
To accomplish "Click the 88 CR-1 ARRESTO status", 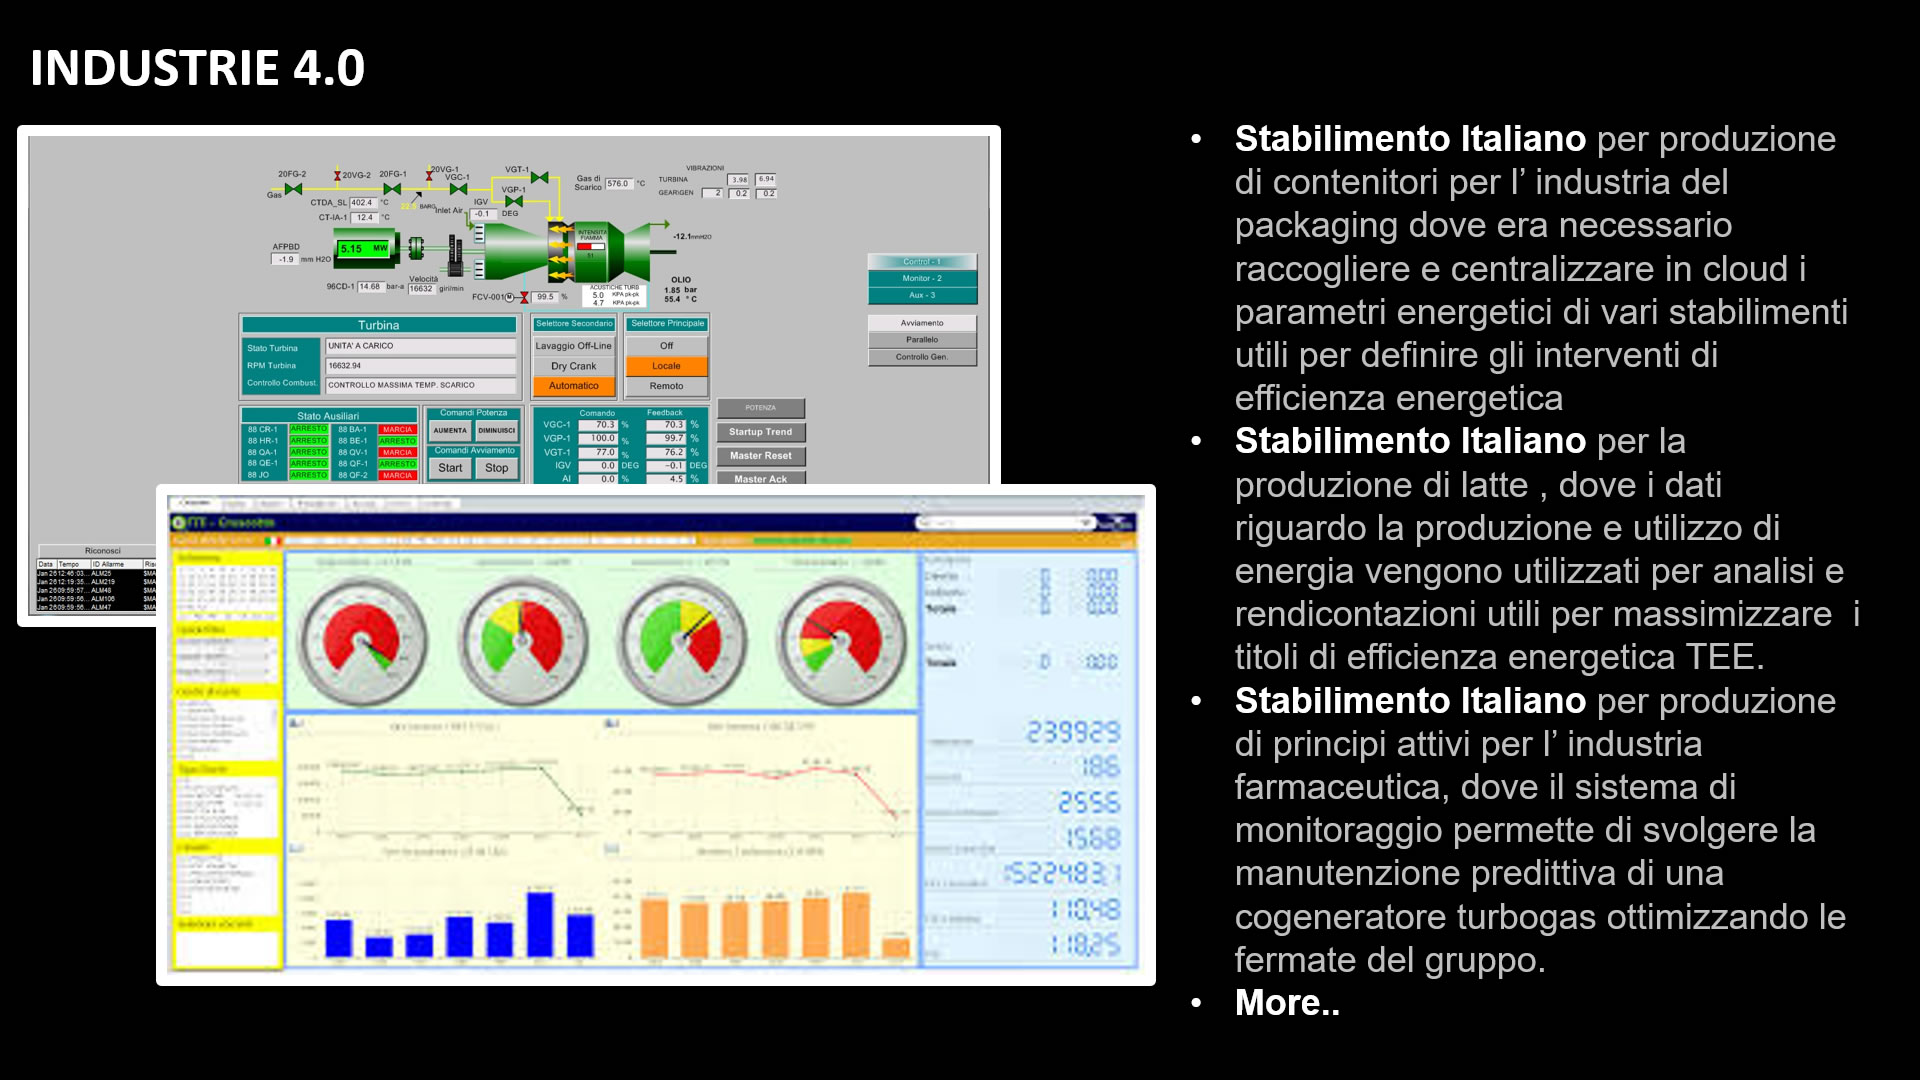I will [308, 429].
